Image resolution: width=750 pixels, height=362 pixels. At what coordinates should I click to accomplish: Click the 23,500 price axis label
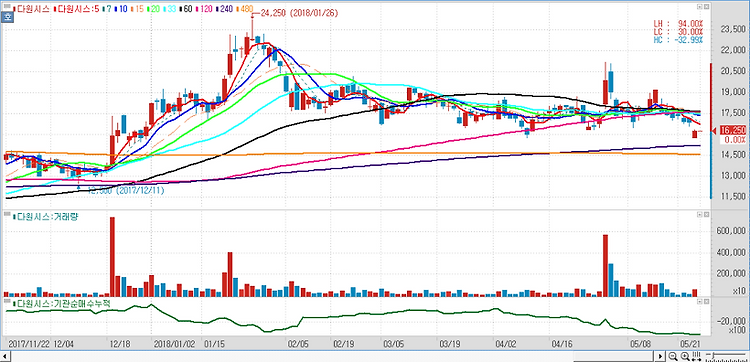[x=732, y=29]
